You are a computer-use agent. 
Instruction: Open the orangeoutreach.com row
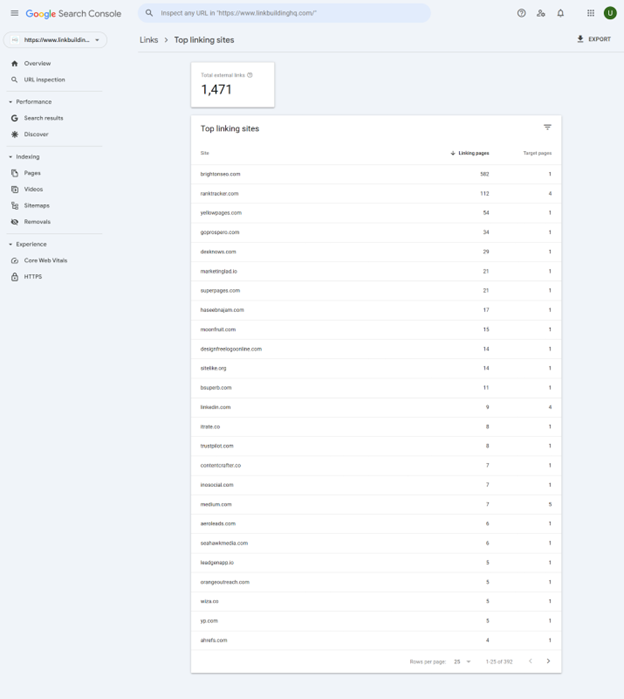[376, 582]
